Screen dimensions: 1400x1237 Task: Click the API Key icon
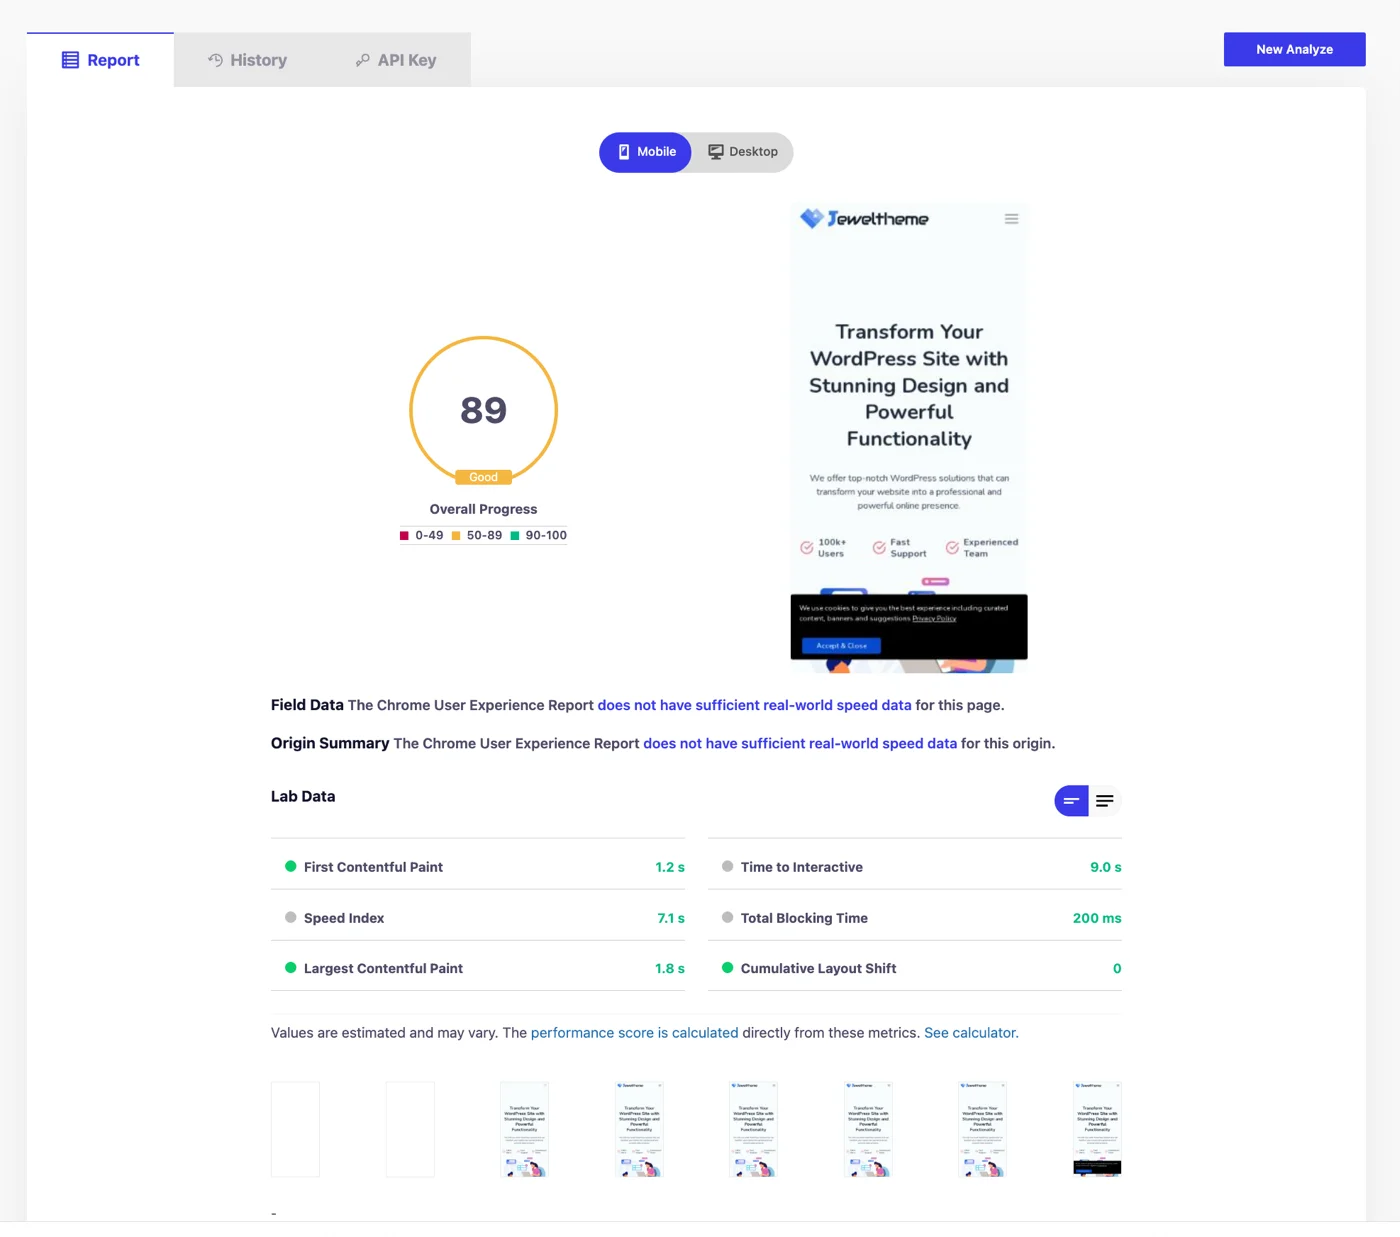point(361,59)
